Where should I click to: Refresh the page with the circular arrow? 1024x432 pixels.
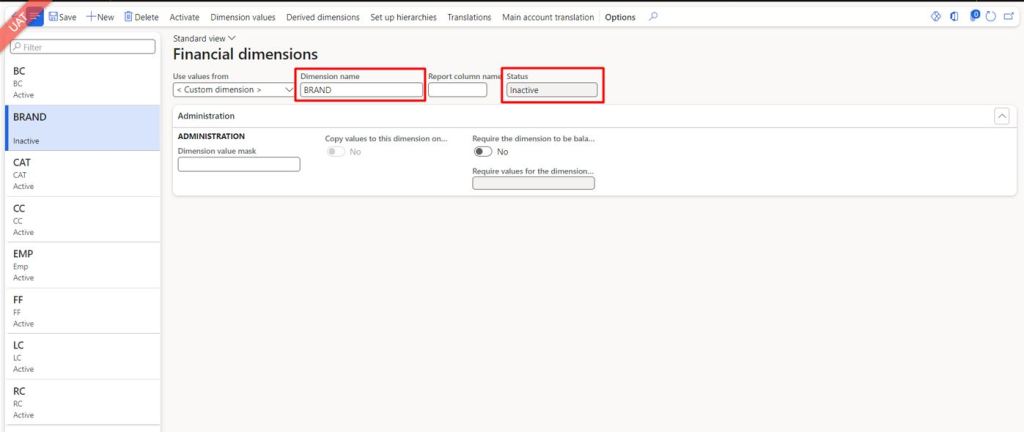point(991,16)
